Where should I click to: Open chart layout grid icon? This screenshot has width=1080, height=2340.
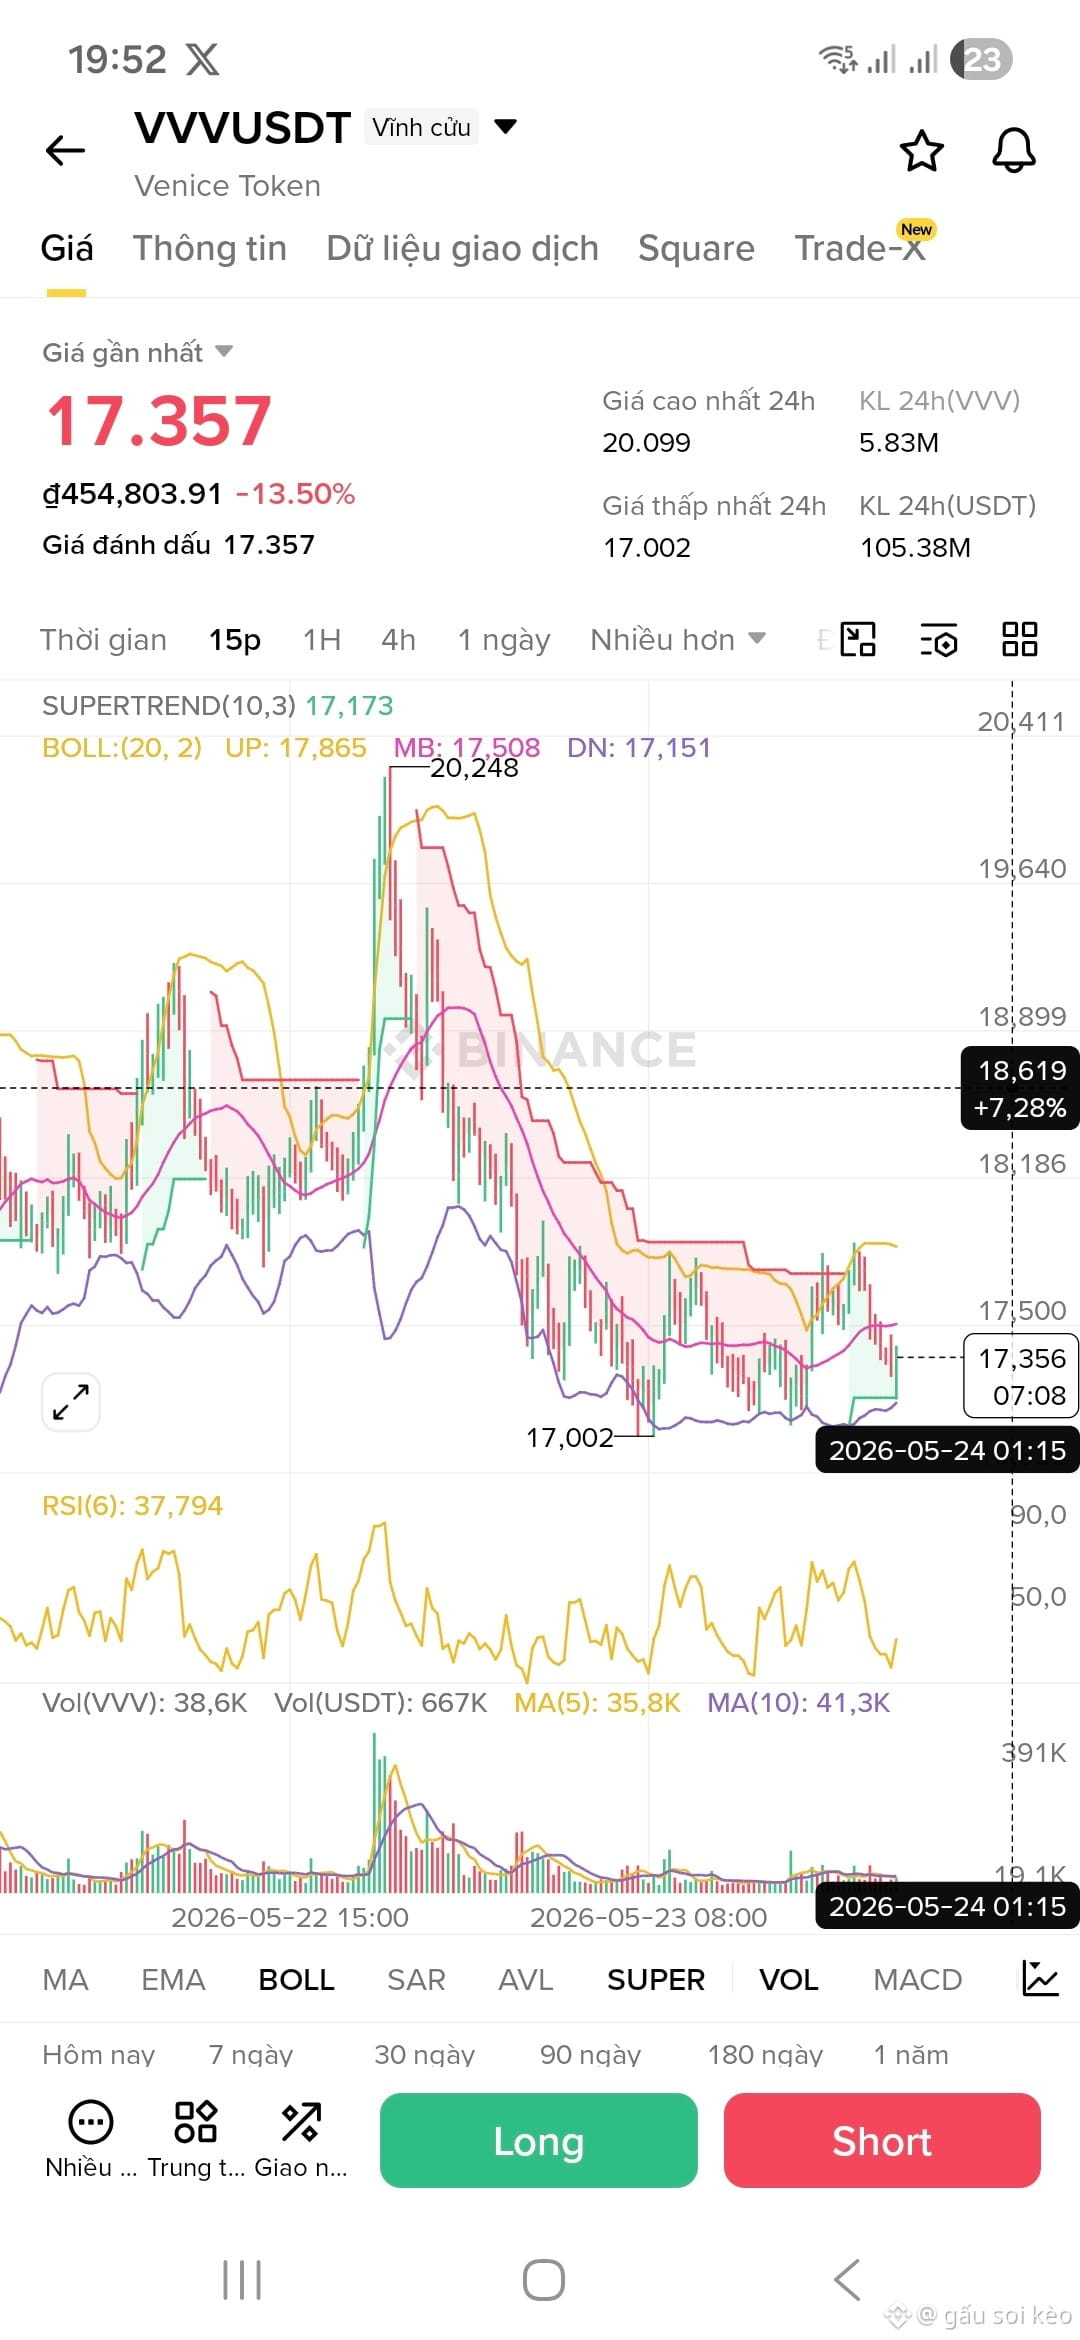(1019, 639)
